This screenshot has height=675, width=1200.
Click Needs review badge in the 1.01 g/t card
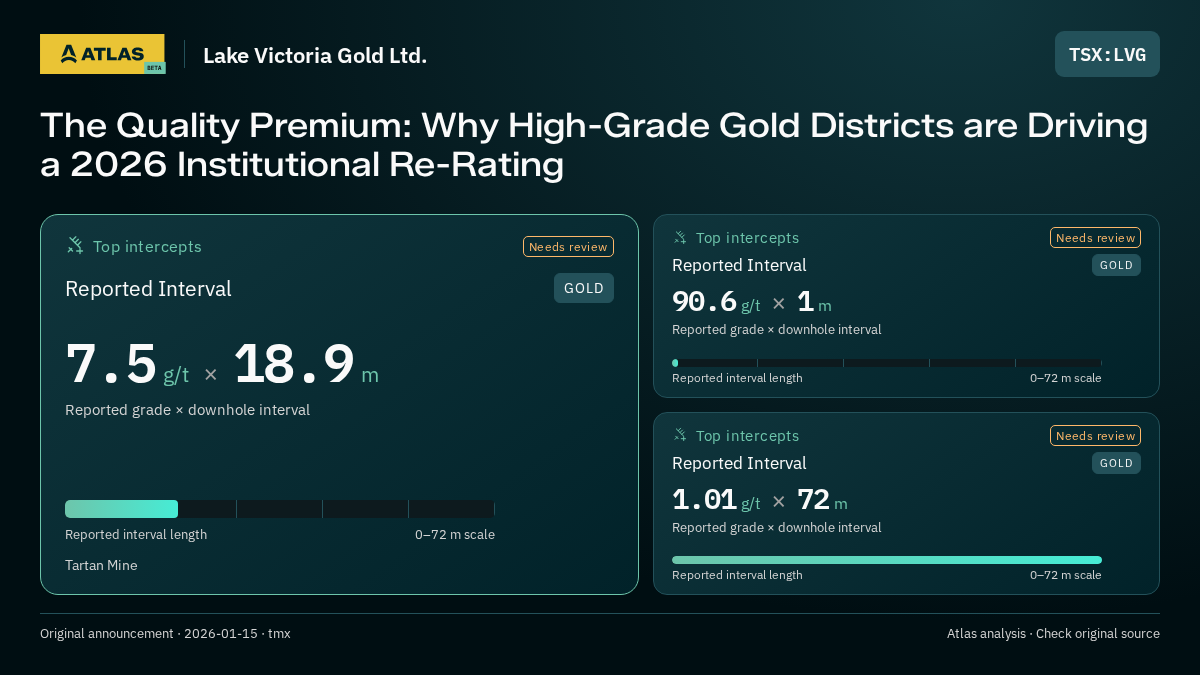coord(1095,436)
